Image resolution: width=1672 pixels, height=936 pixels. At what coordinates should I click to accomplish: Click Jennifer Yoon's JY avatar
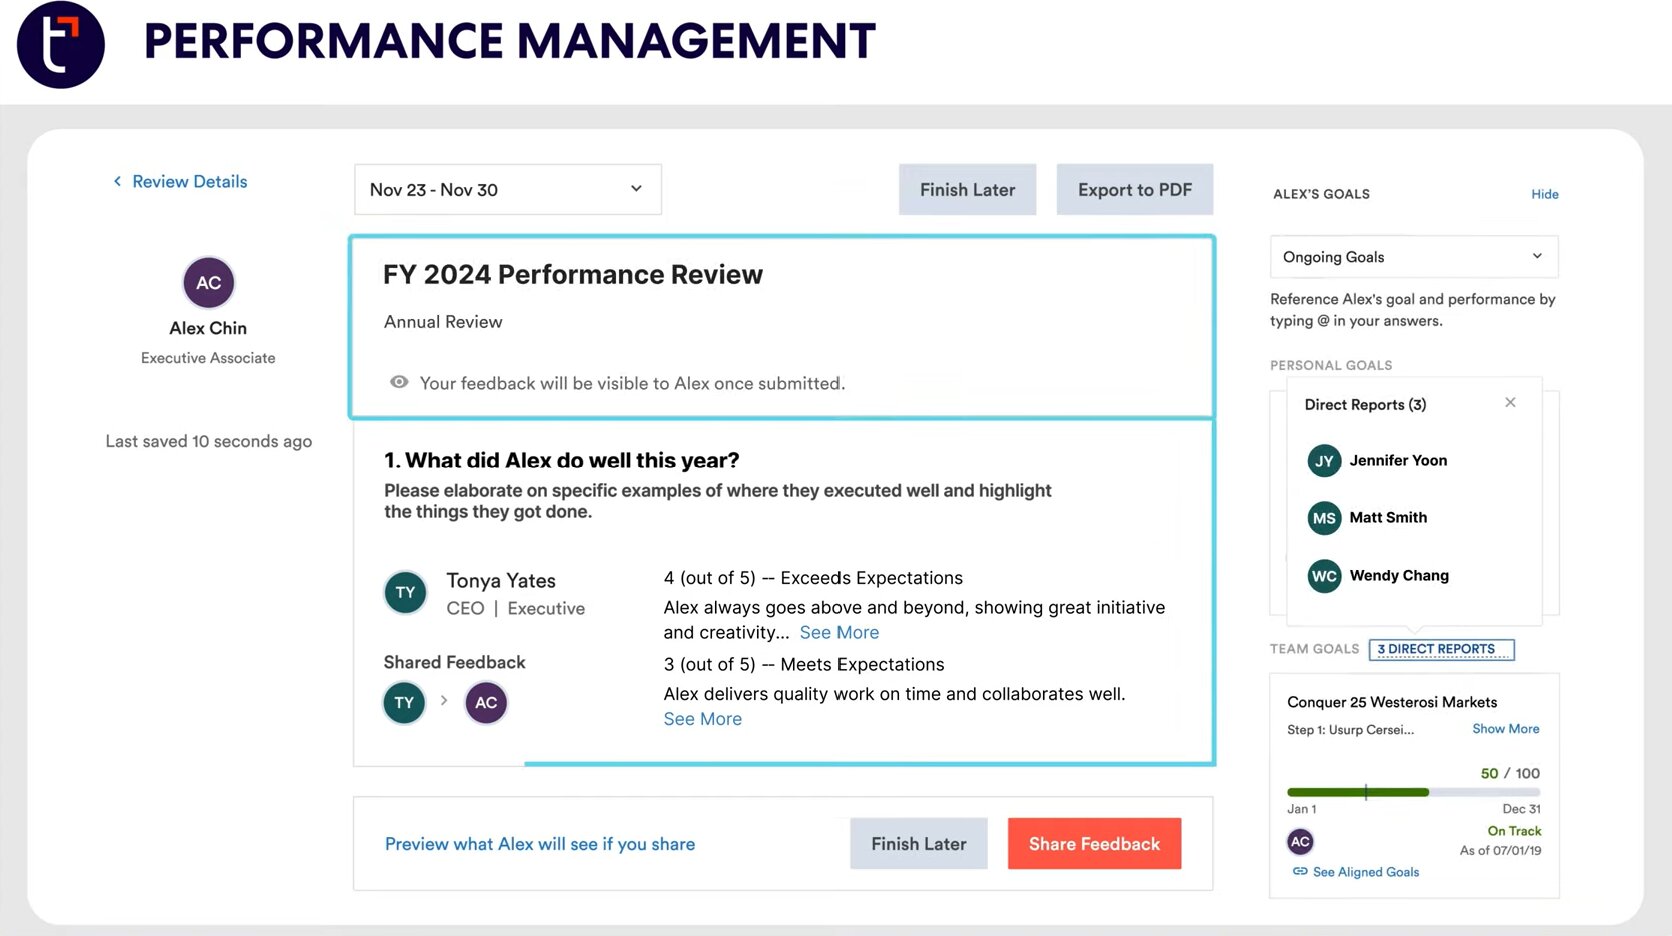(x=1324, y=461)
